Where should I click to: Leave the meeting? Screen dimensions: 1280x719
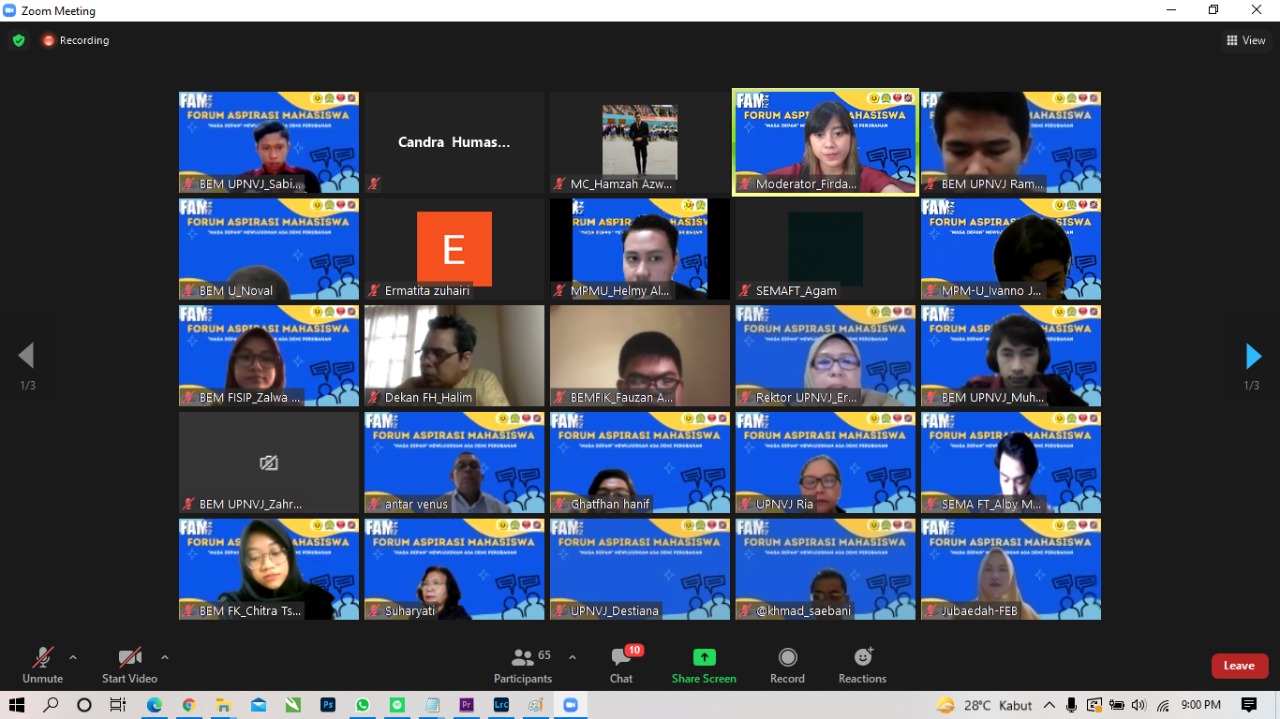(1239, 666)
